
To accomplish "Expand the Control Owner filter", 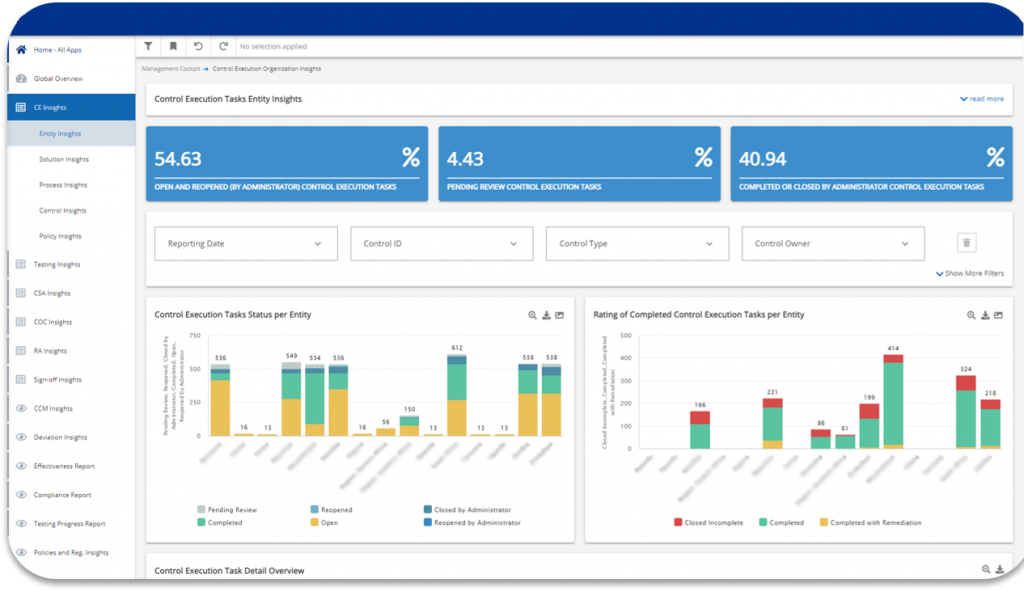I will click(833, 243).
